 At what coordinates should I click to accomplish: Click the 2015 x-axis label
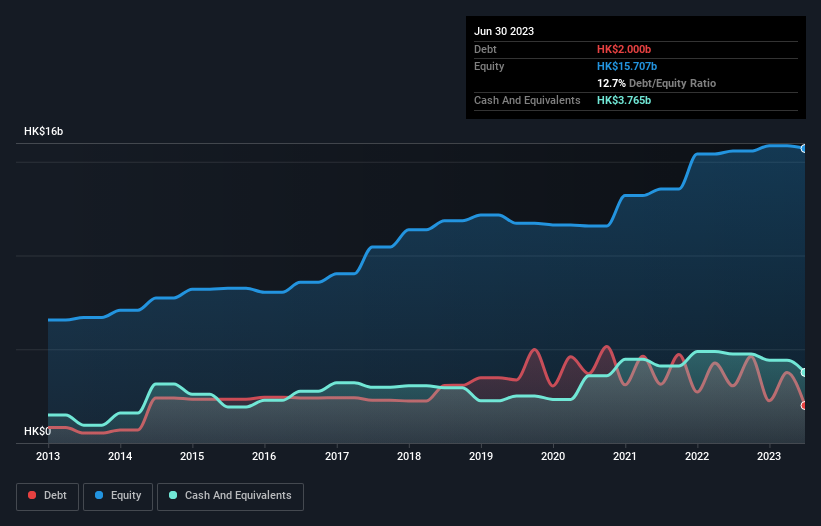point(192,456)
